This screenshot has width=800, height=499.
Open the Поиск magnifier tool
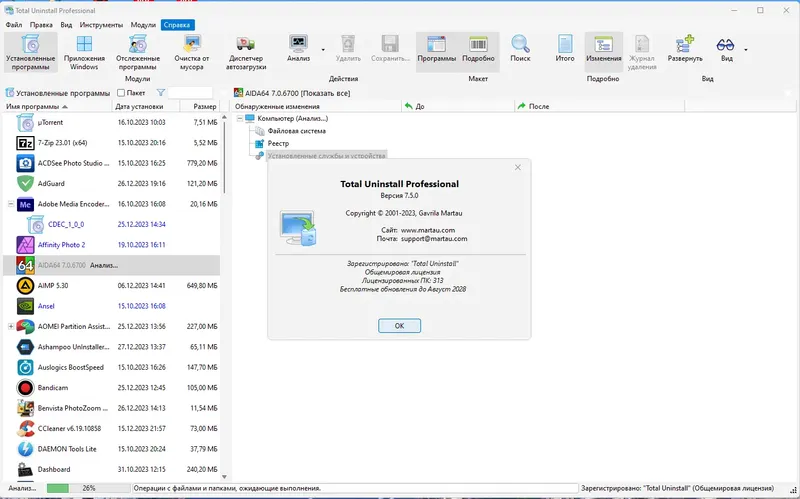[520, 49]
